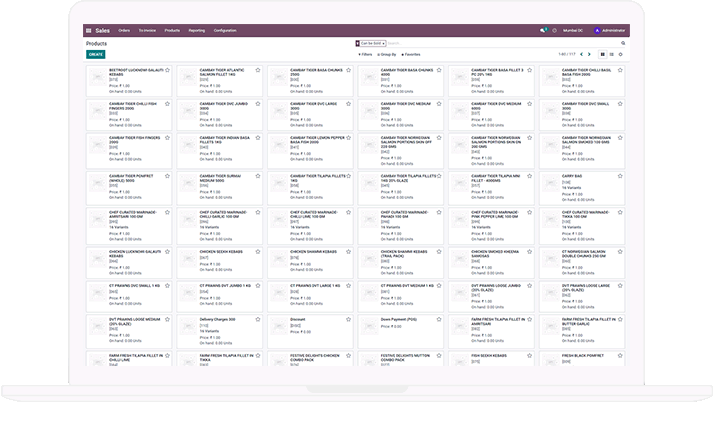Click the Products breadcrumb title
The width and height of the screenshot is (715, 430).
(96, 44)
